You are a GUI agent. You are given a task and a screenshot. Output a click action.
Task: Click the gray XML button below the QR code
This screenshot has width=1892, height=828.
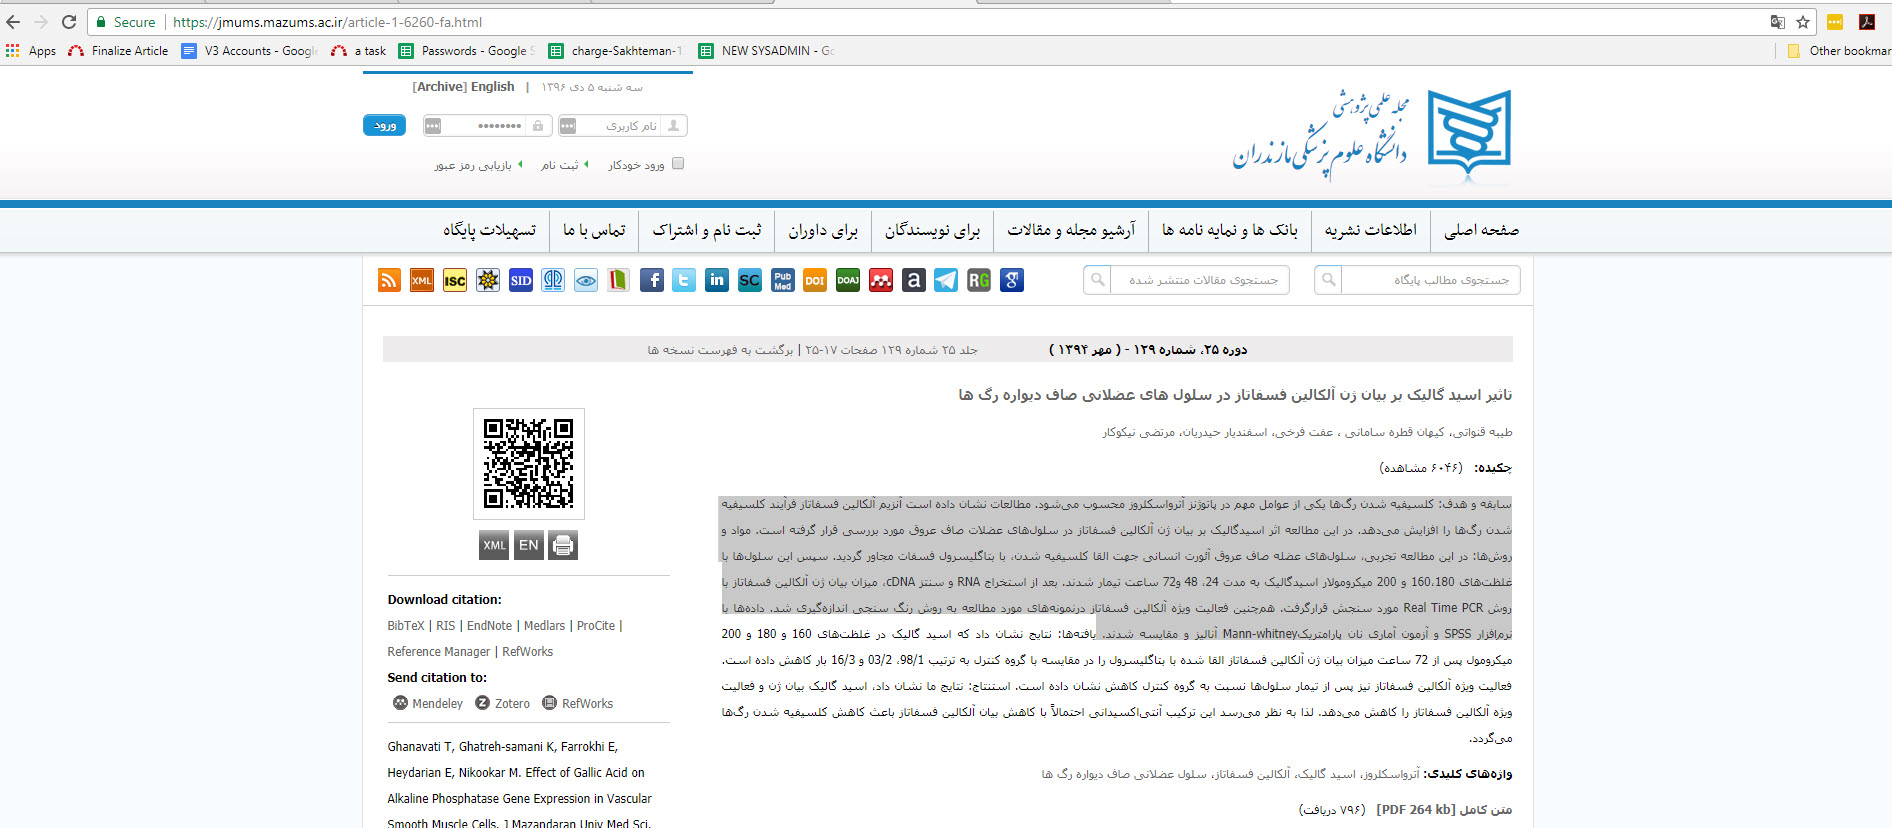tap(495, 545)
